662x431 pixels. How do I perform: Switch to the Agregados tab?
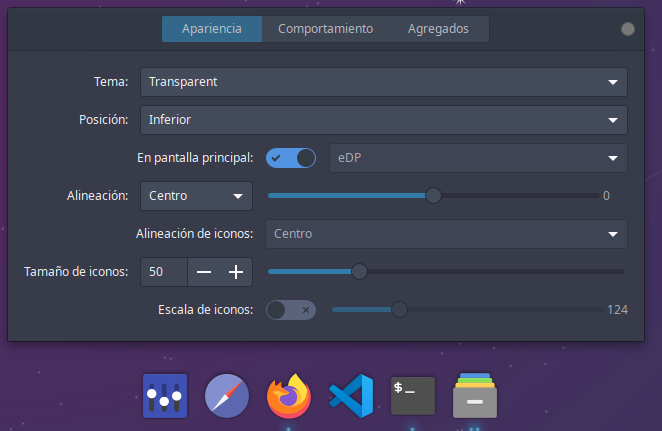438,29
